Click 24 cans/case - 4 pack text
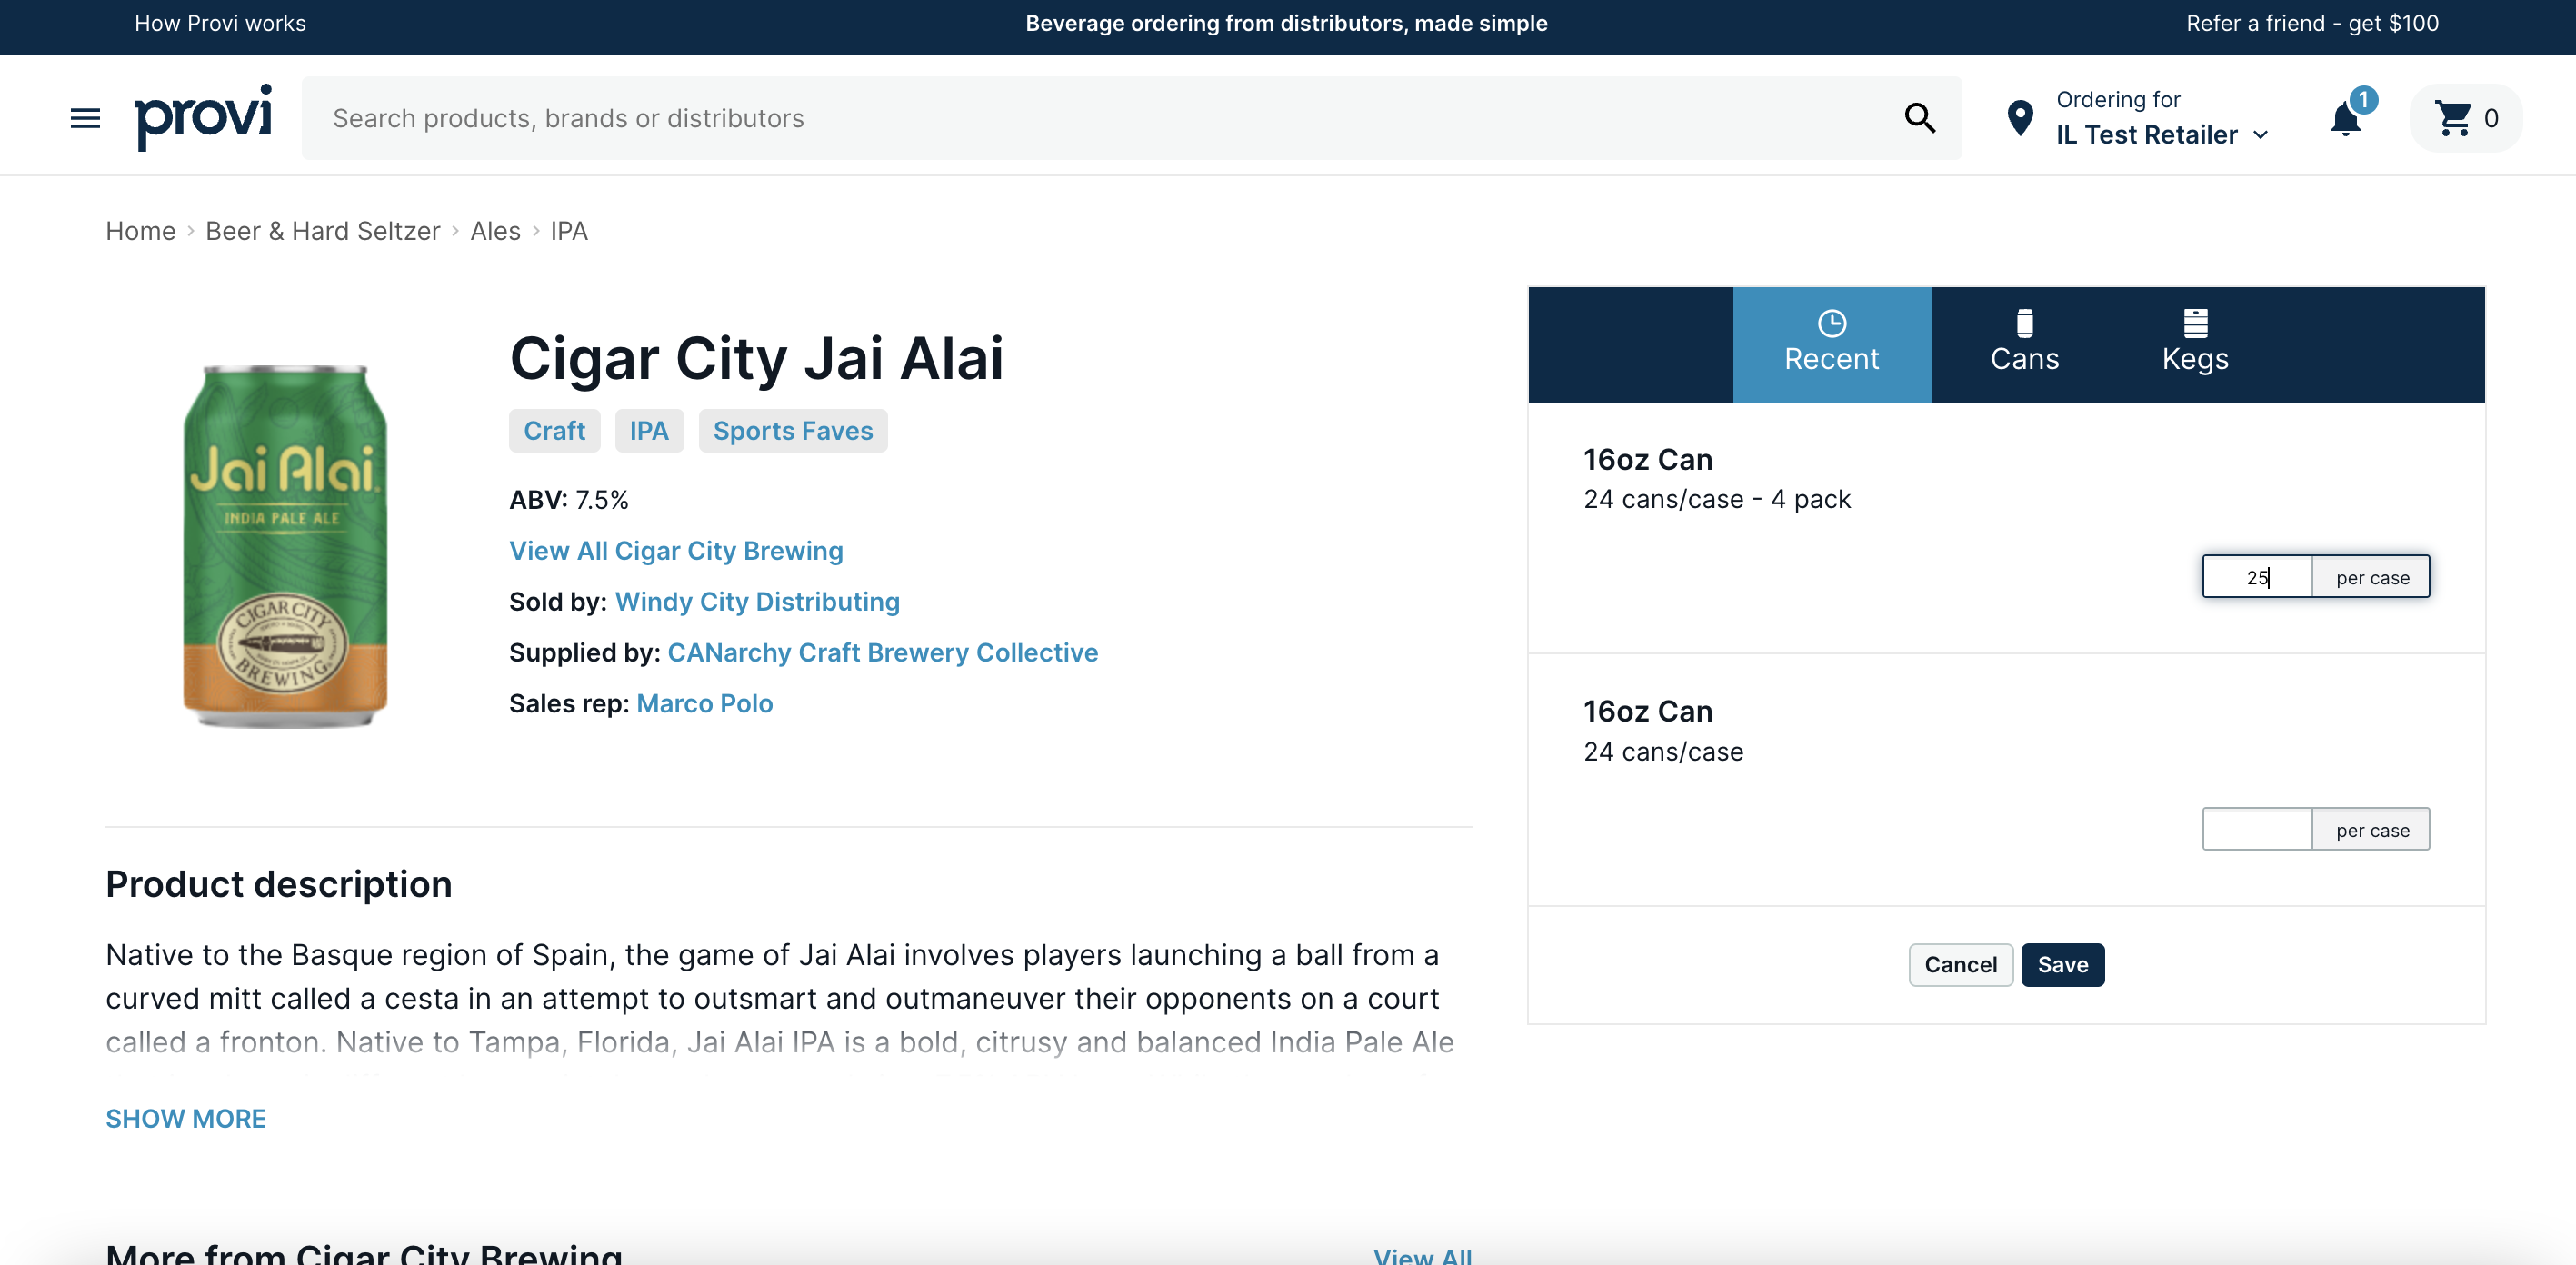The height and width of the screenshot is (1265, 2576). tap(1717, 499)
